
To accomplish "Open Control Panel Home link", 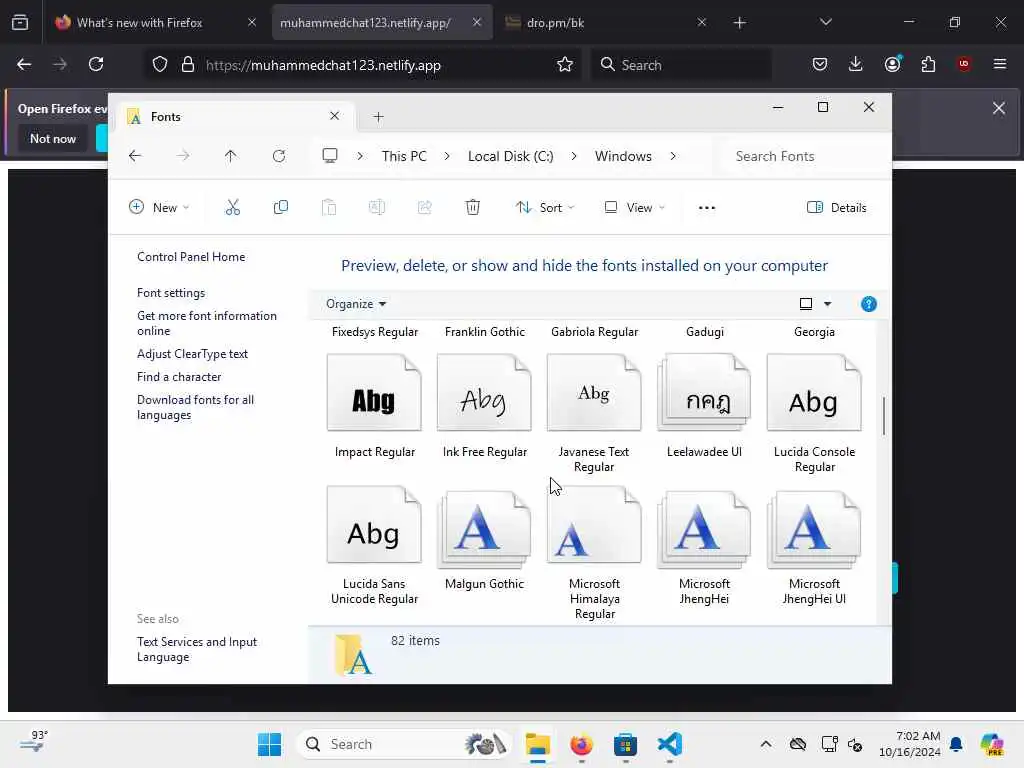I will (x=191, y=257).
